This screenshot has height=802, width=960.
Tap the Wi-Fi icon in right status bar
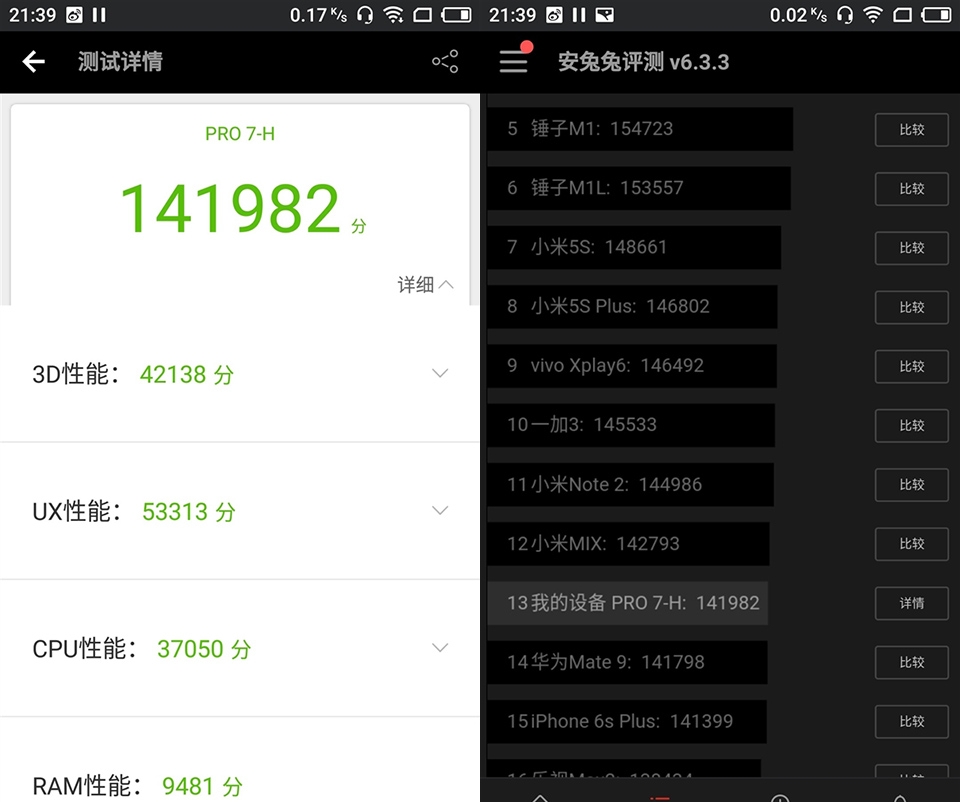(x=873, y=15)
